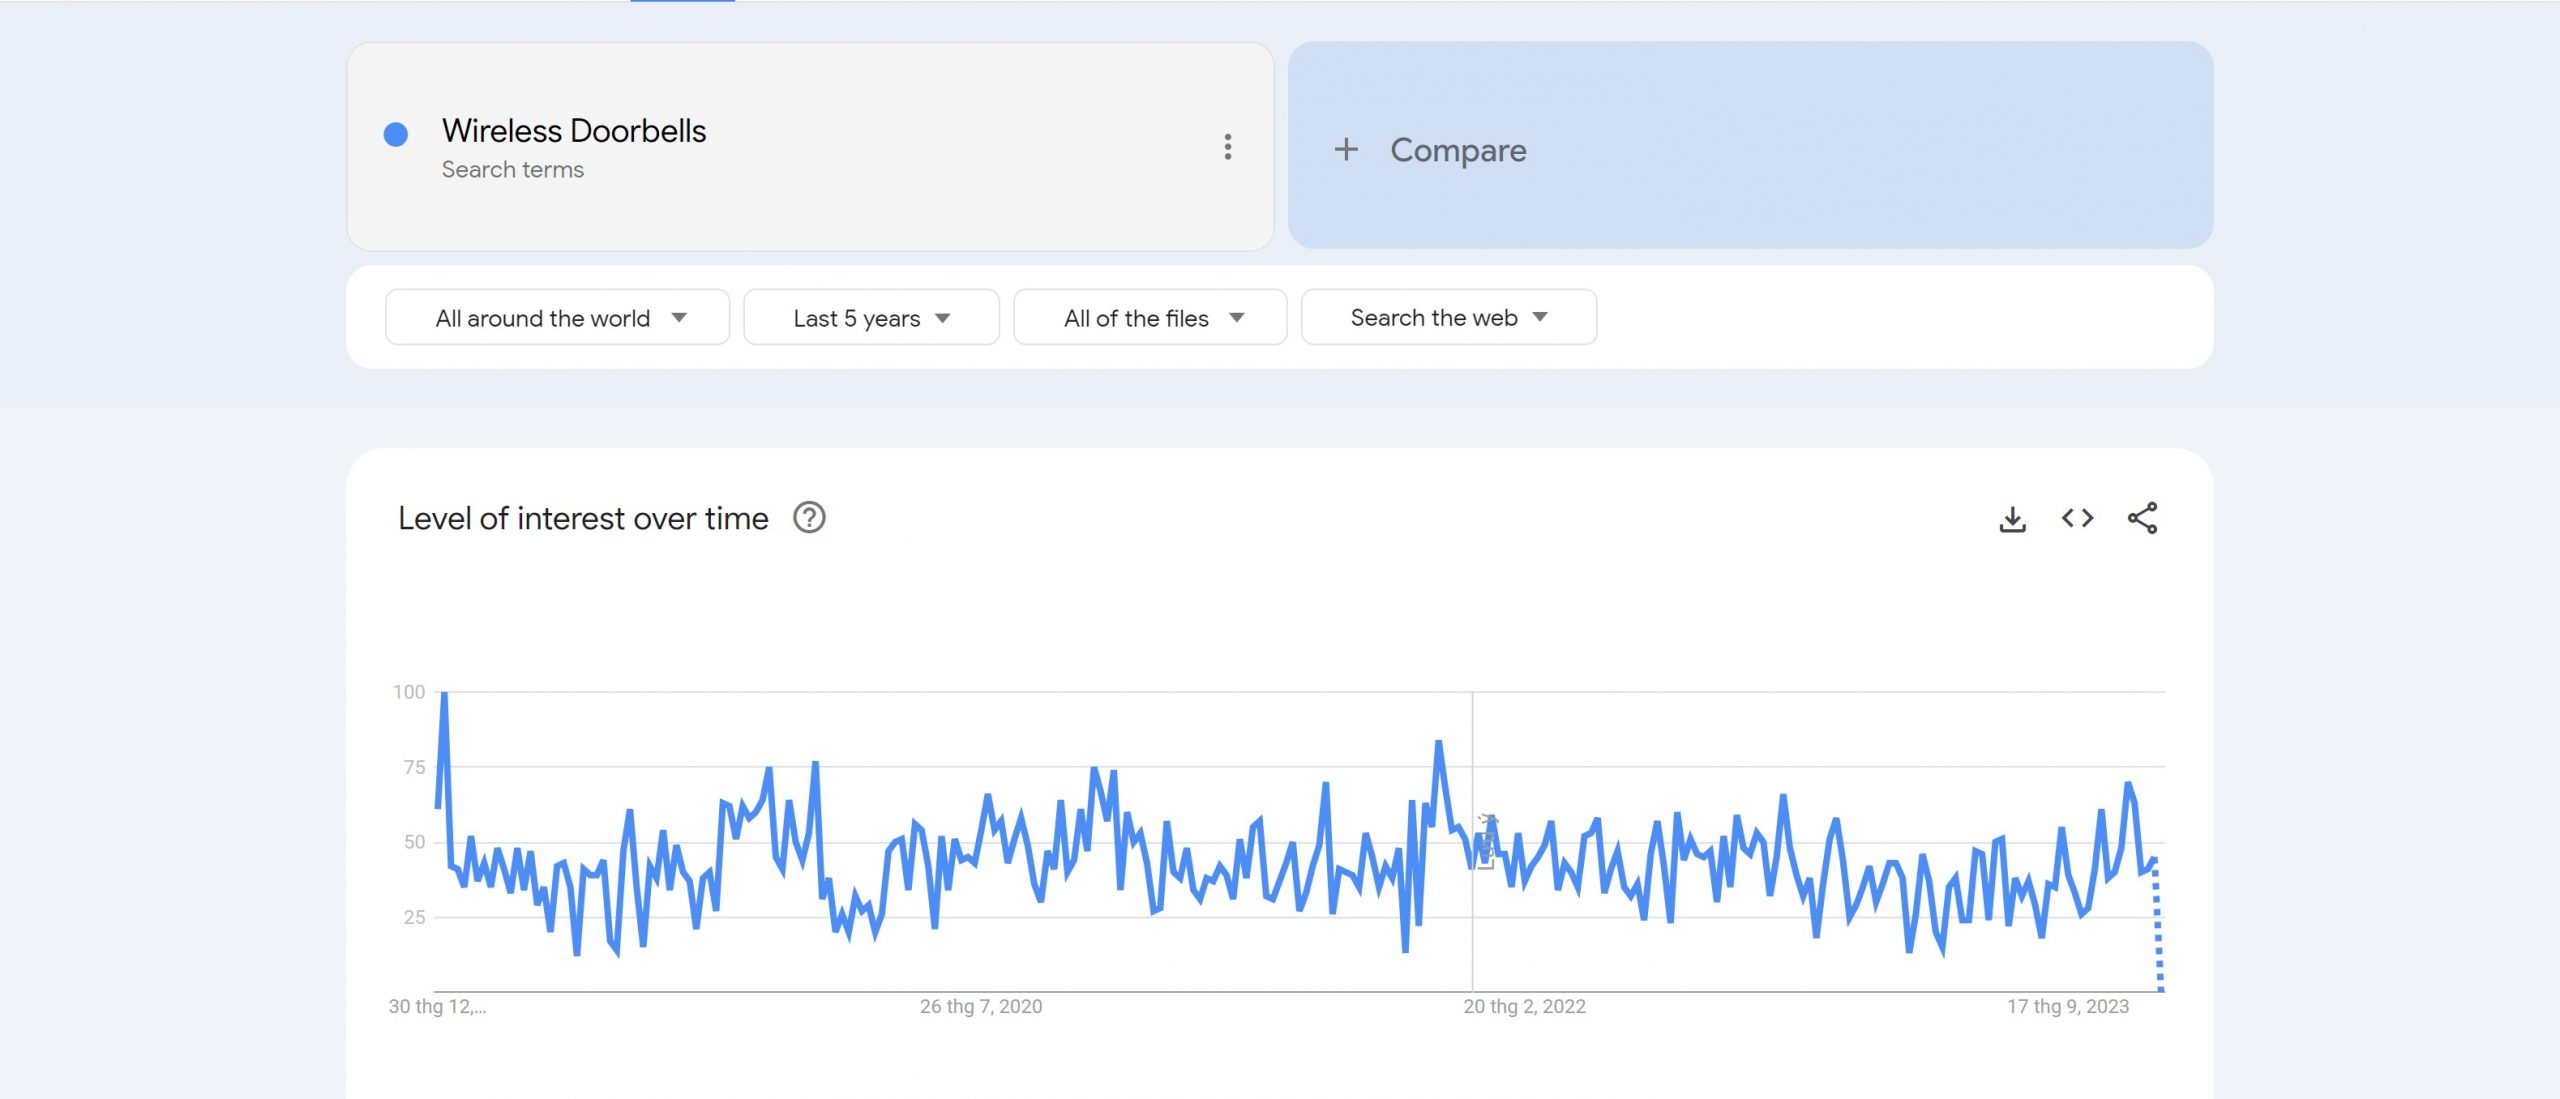Expand the All of the files category dropdown
Image resolution: width=2560 pixels, height=1099 pixels.
tap(1150, 318)
